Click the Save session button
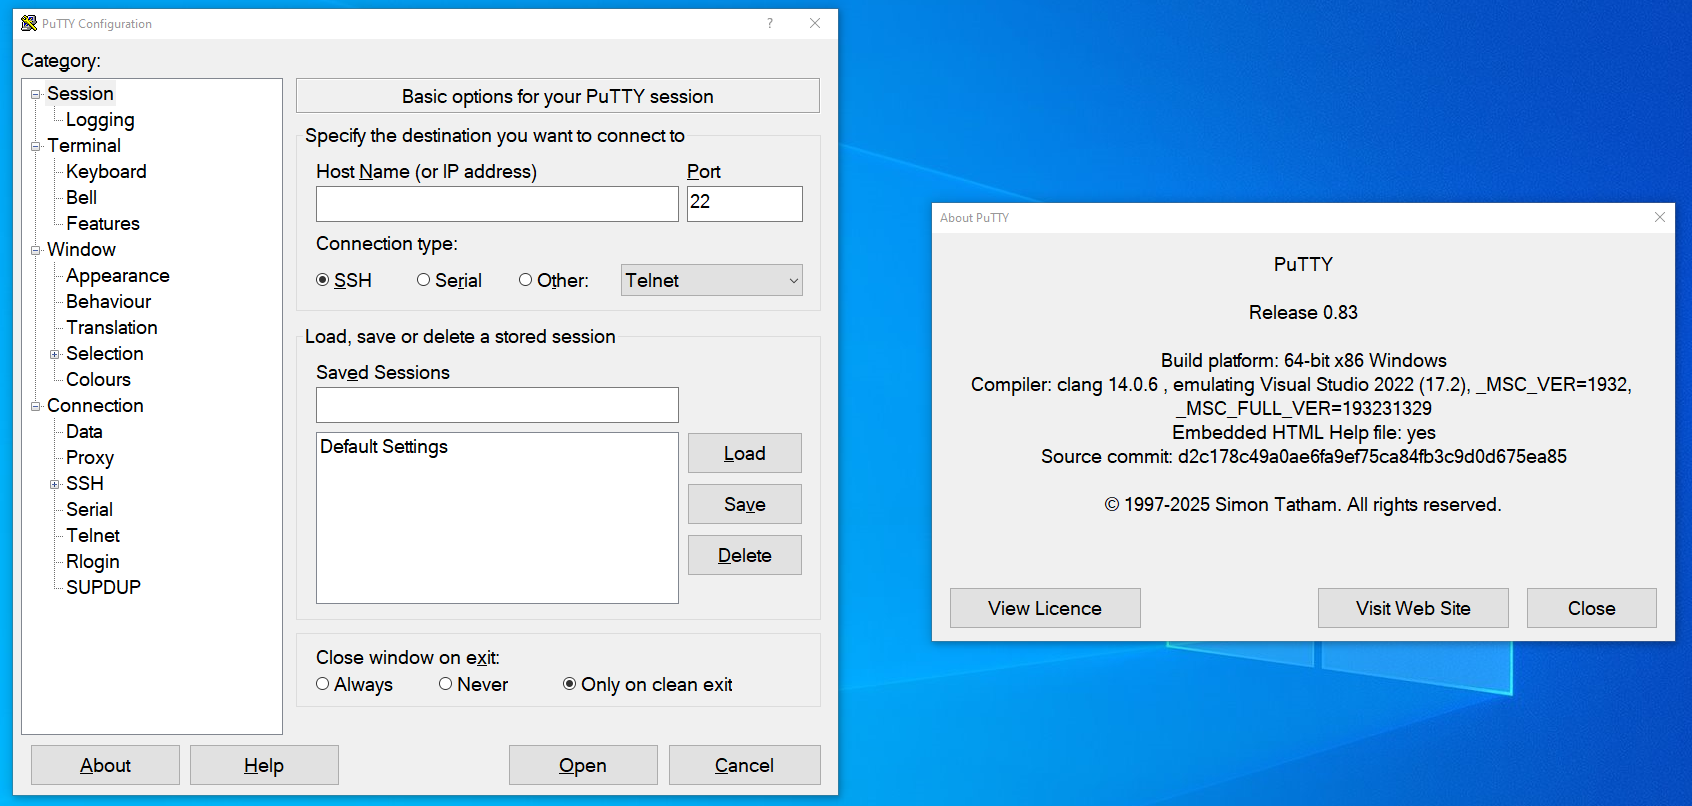 [x=745, y=504]
